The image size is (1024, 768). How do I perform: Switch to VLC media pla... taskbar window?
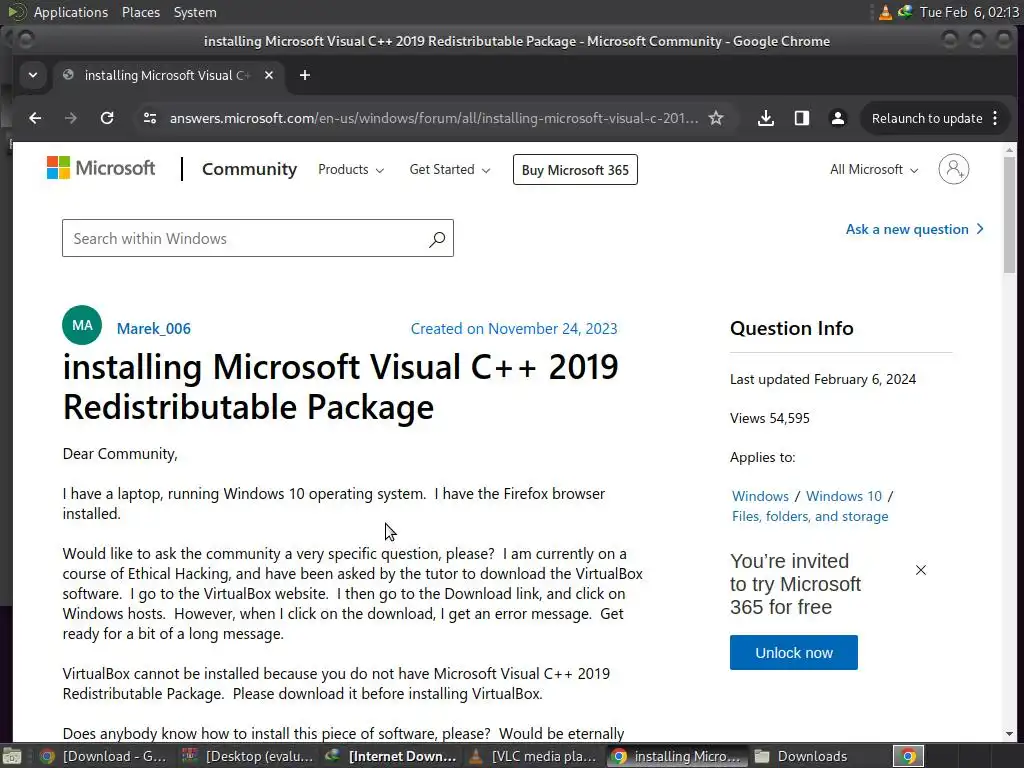click(x=533, y=756)
